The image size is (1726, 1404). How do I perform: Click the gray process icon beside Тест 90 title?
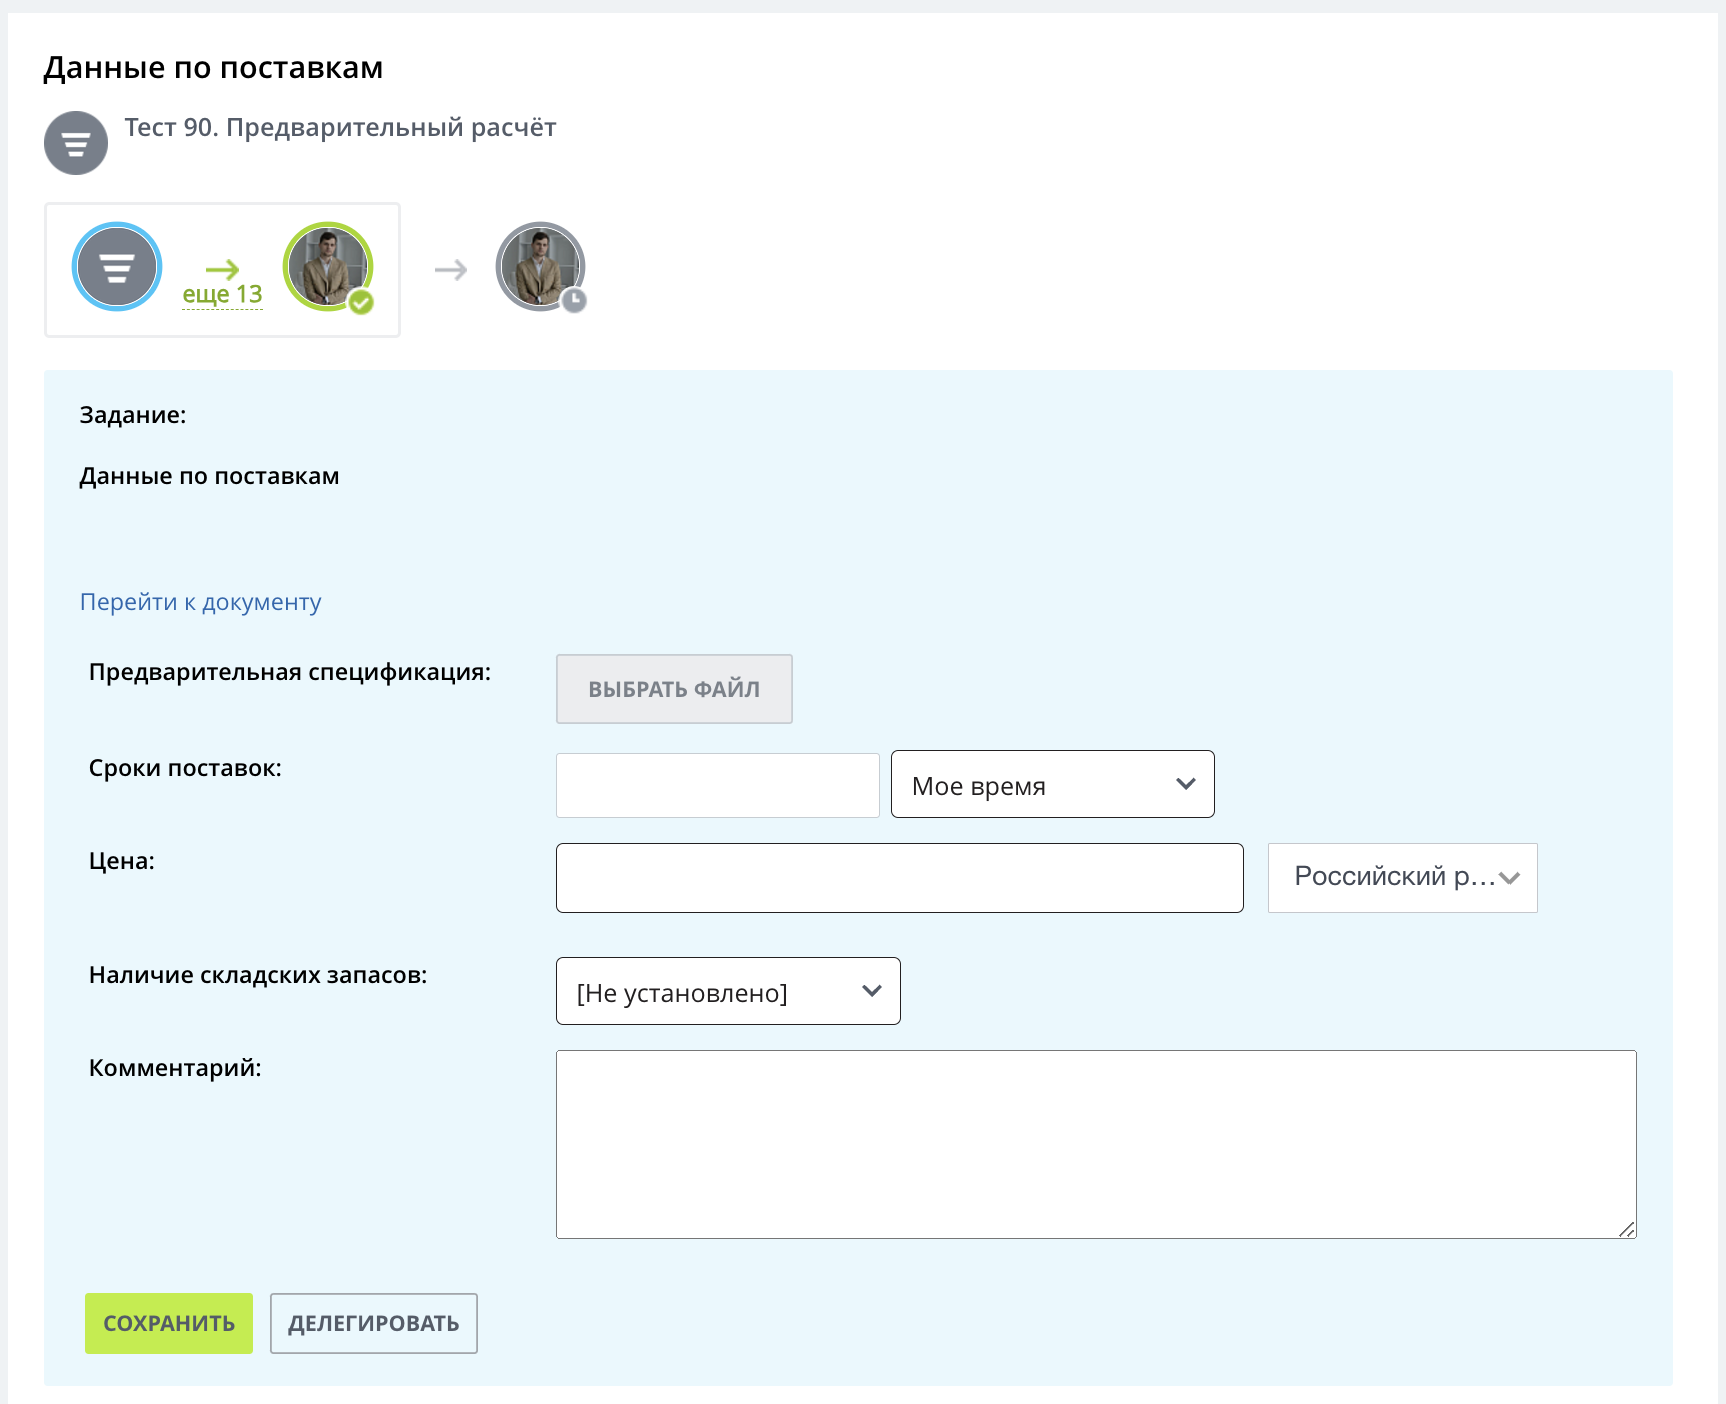click(x=76, y=143)
